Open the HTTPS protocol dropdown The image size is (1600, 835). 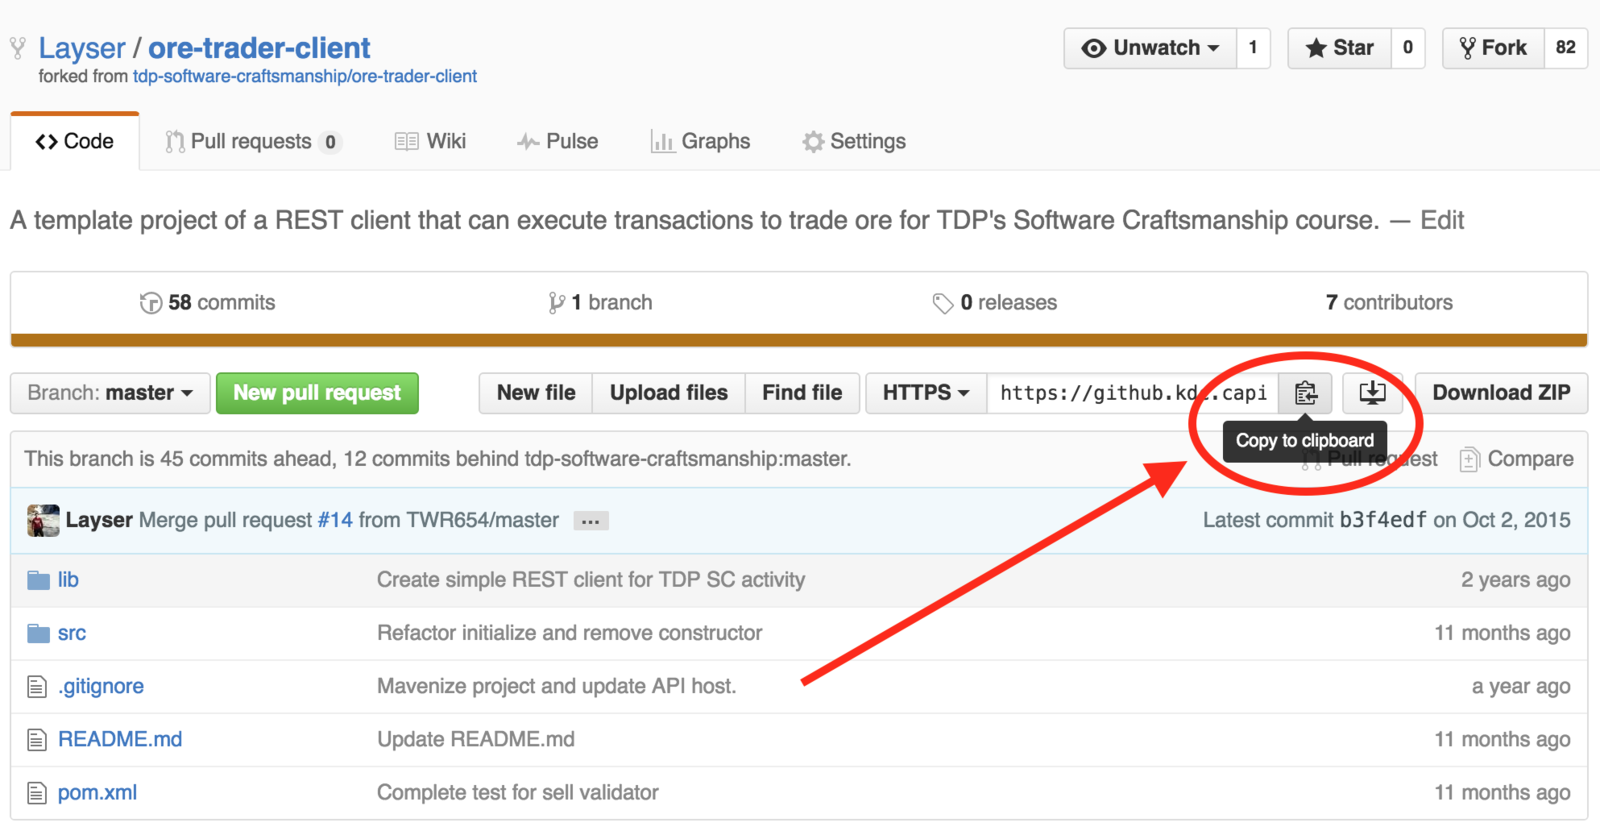point(926,393)
